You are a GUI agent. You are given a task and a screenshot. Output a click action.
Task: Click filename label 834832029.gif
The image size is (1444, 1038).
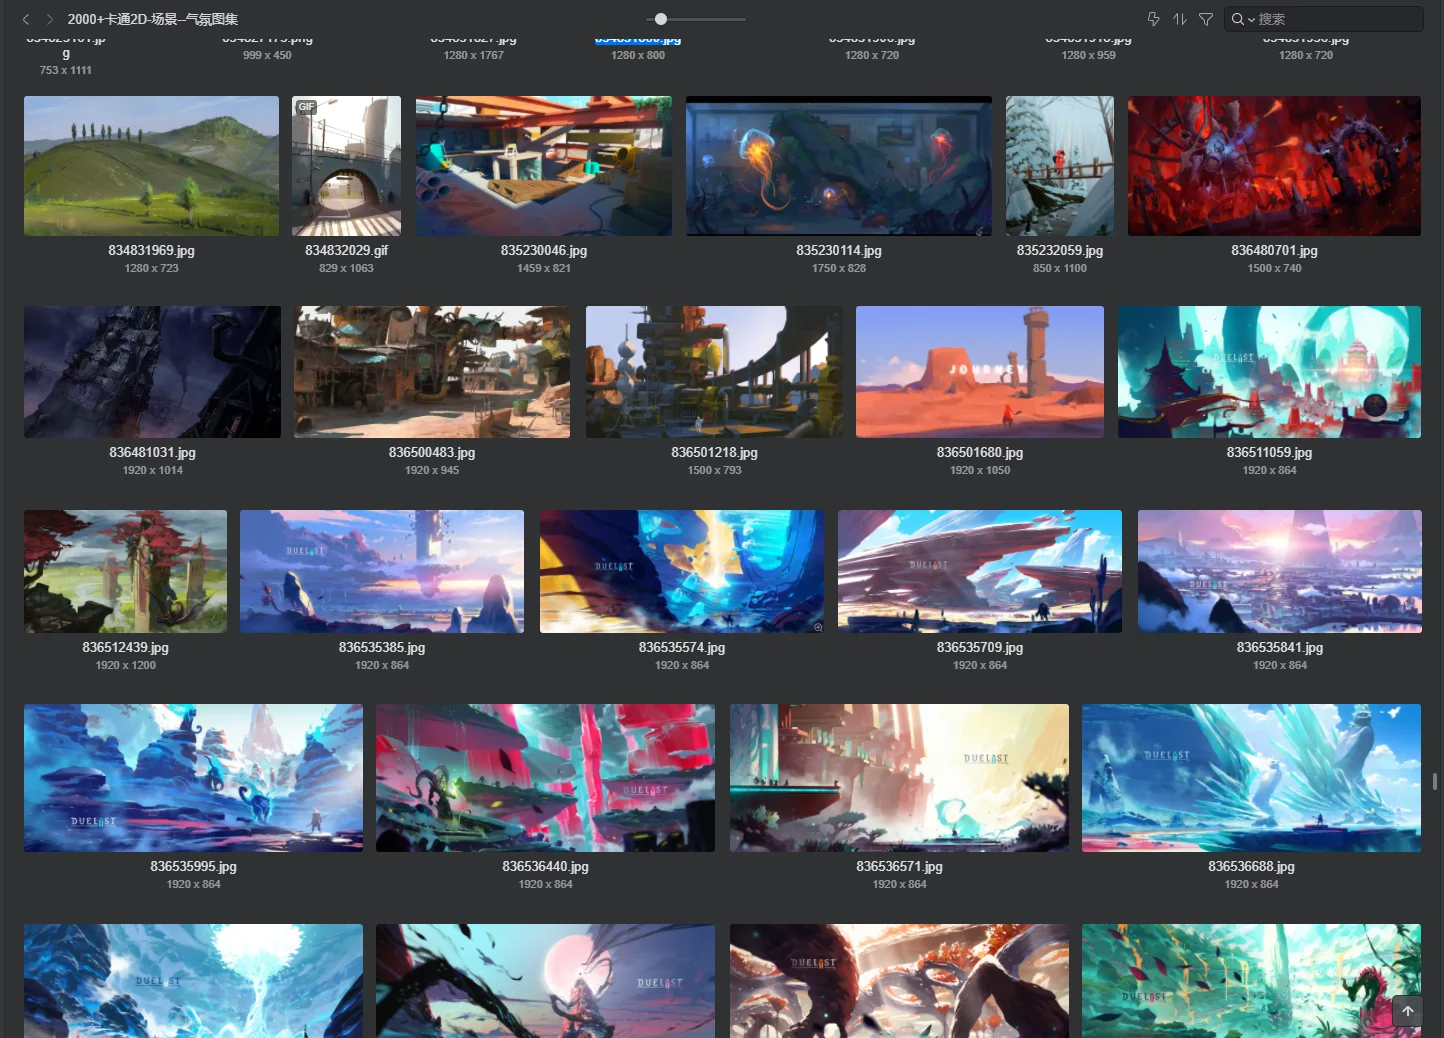click(346, 251)
